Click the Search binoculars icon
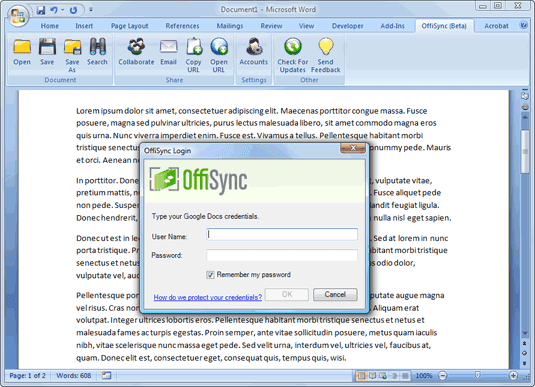The height and width of the screenshot is (387, 535). tap(97, 47)
